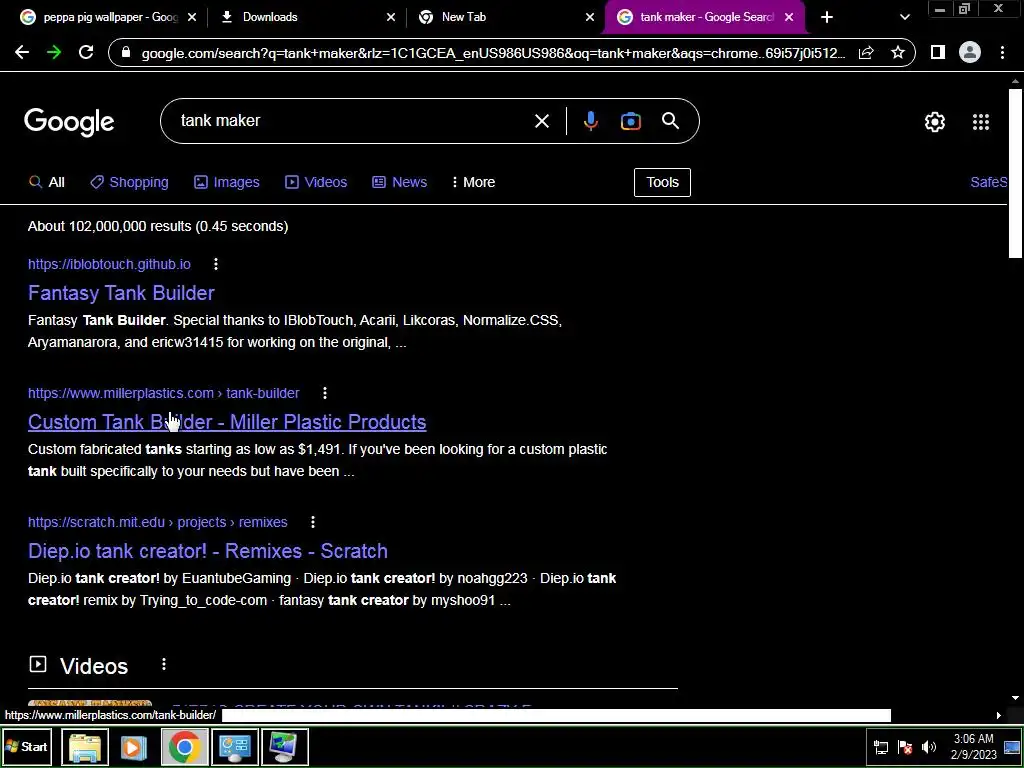Open options for the iblobtouch.github.io result
The height and width of the screenshot is (768, 1024).
click(x=216, y=264)
